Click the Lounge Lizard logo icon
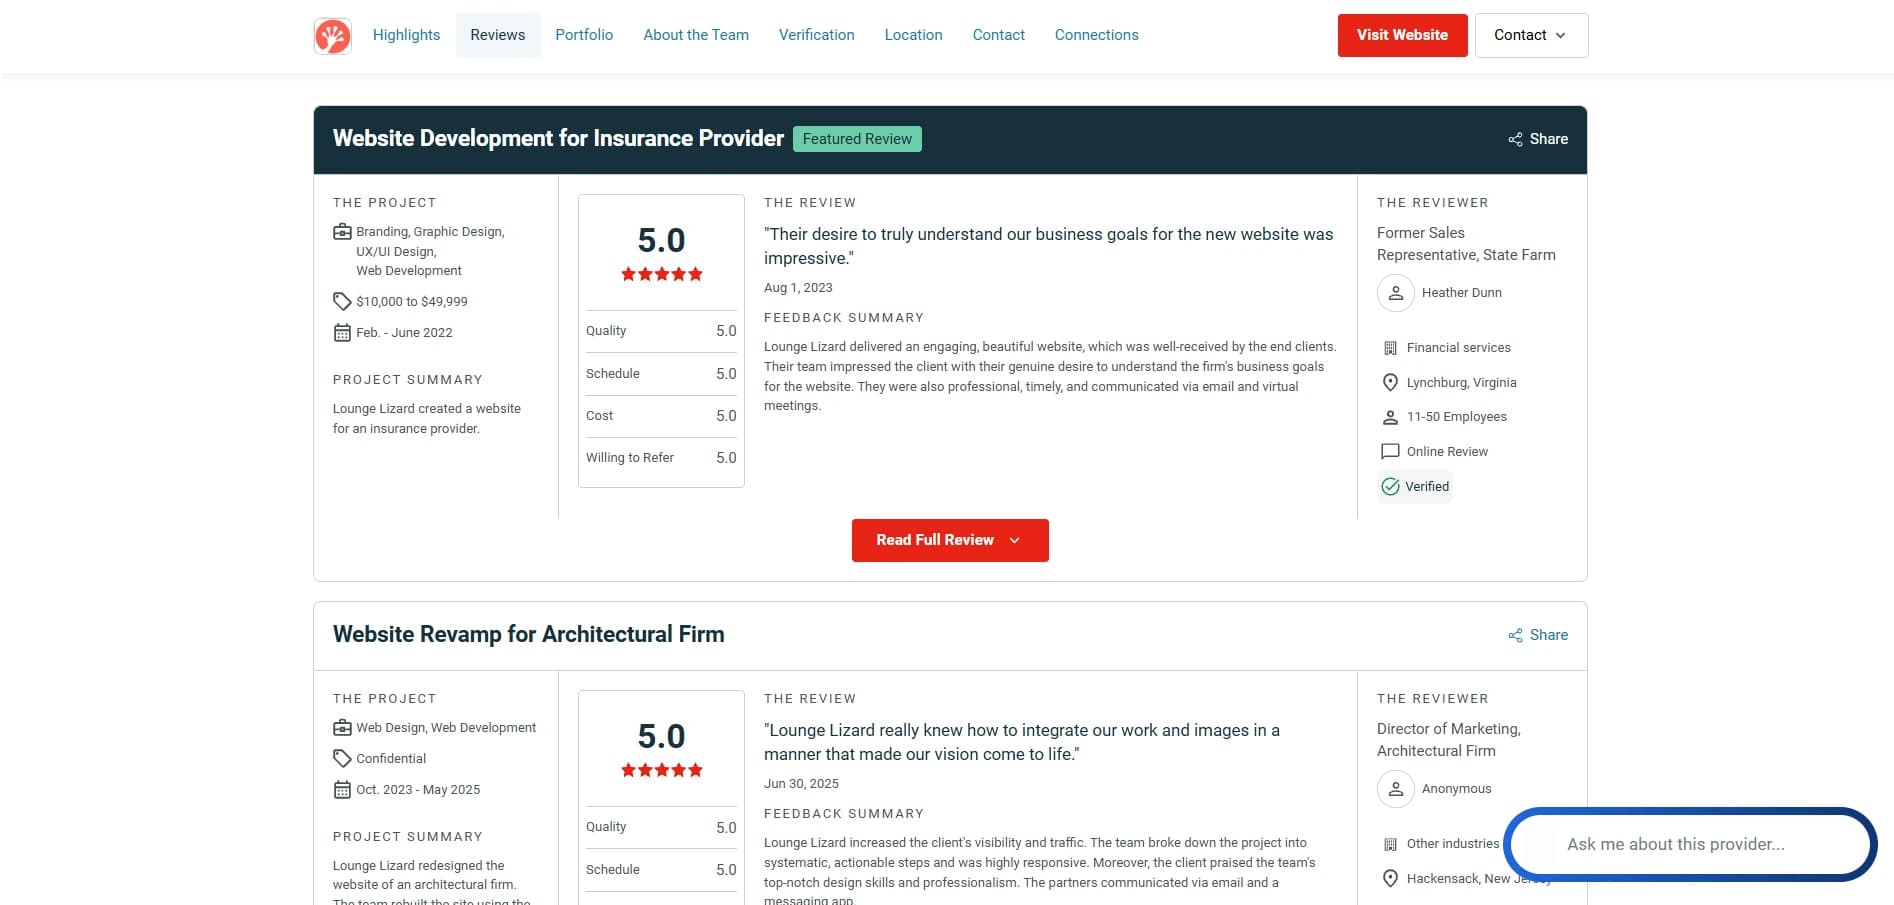The width and height of the screenshot is (1894, 905). tap(332, 36)
